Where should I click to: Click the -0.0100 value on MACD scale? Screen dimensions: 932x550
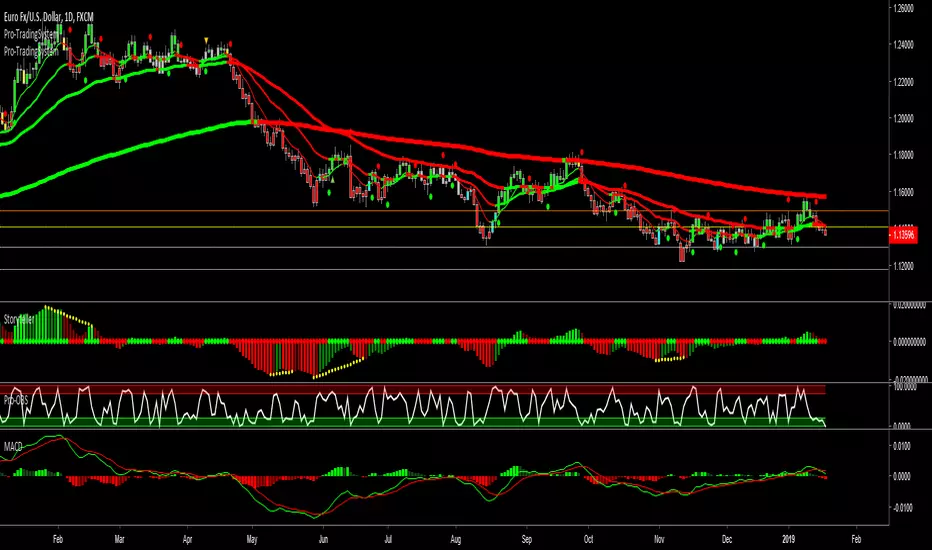tap(901, 507)
